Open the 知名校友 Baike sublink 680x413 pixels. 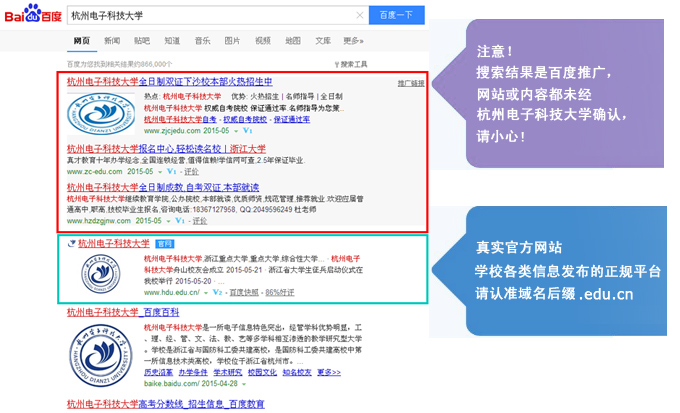(x=297, y=373)
